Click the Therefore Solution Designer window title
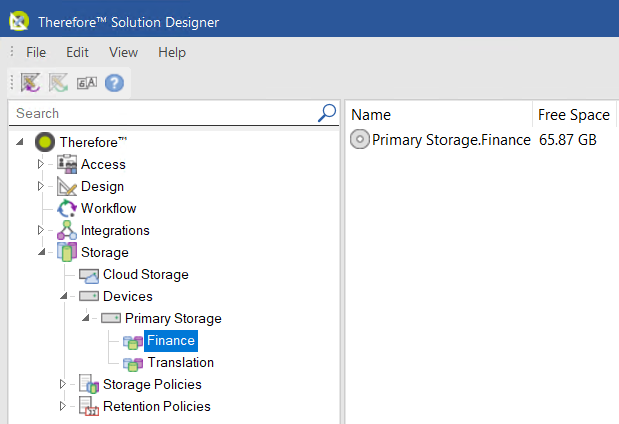 (x=128, y=22)
